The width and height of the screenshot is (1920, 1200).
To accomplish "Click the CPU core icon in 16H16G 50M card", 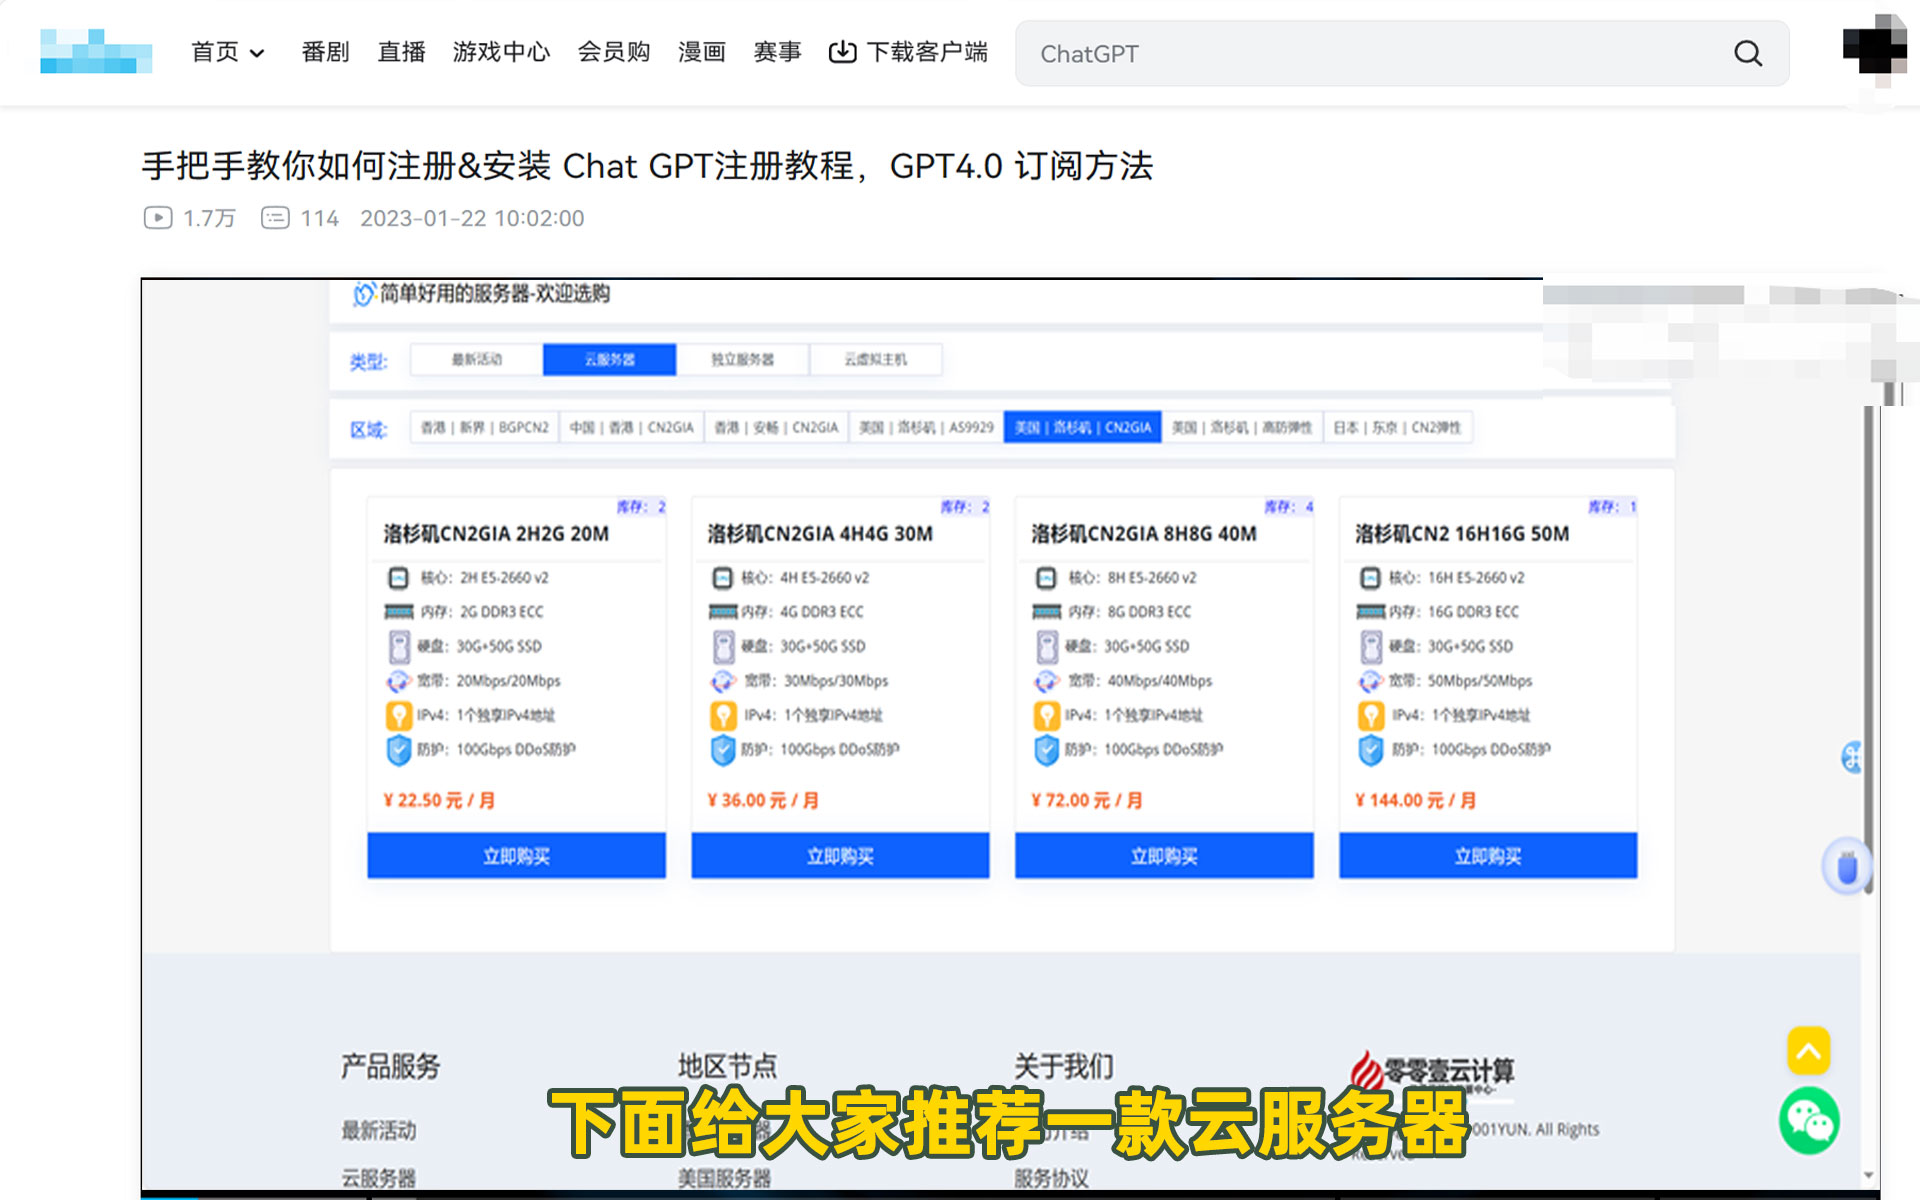I will tap(1370, 578).
